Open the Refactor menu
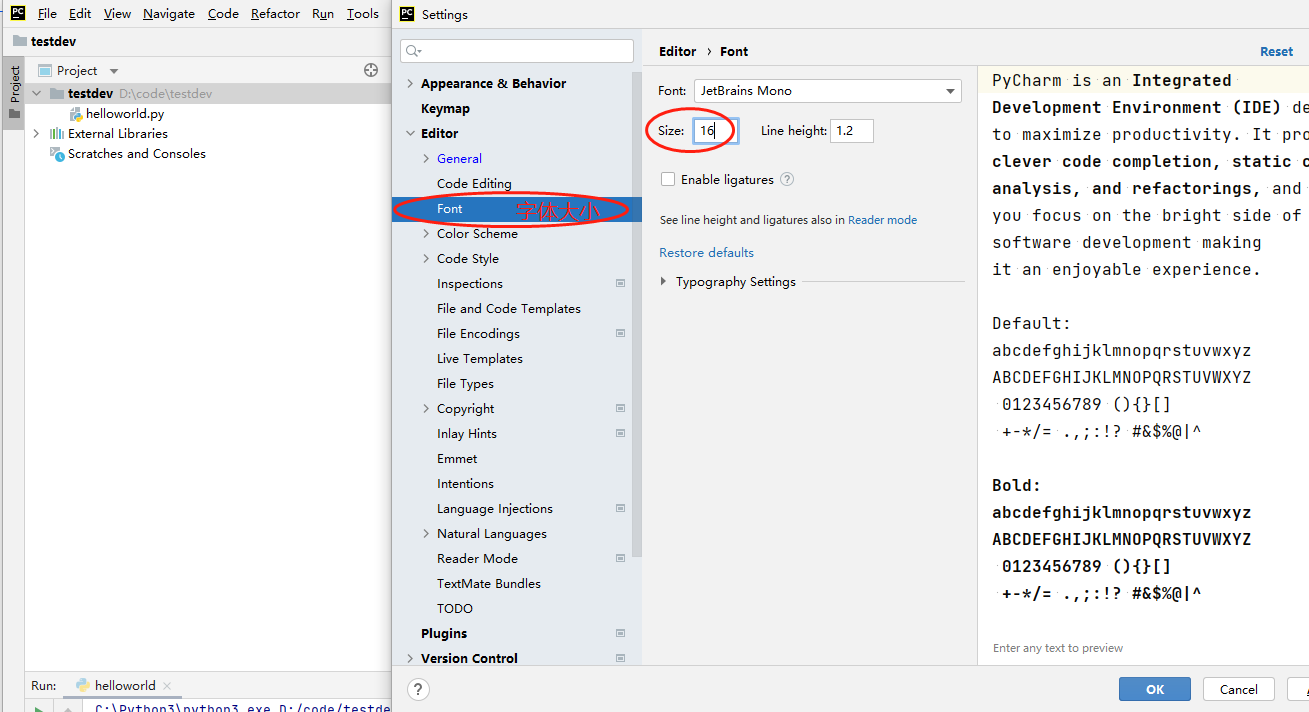 click(275, 14)
